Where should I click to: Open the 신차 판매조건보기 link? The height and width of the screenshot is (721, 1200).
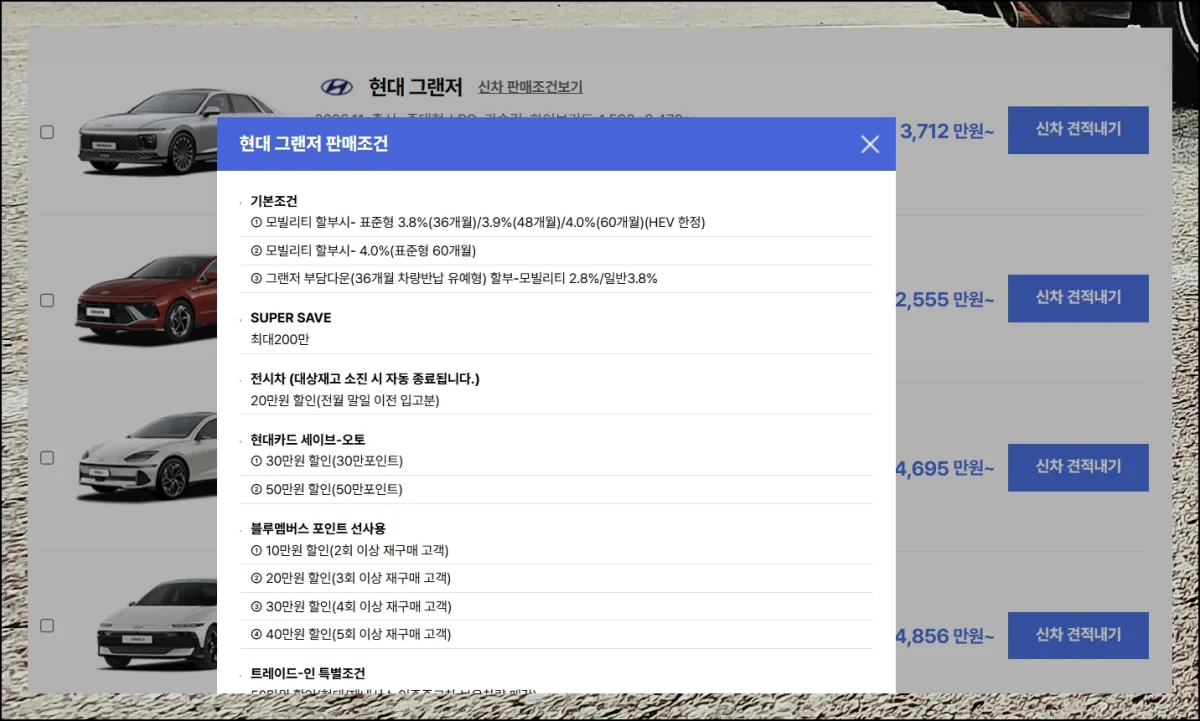(530, 87)
